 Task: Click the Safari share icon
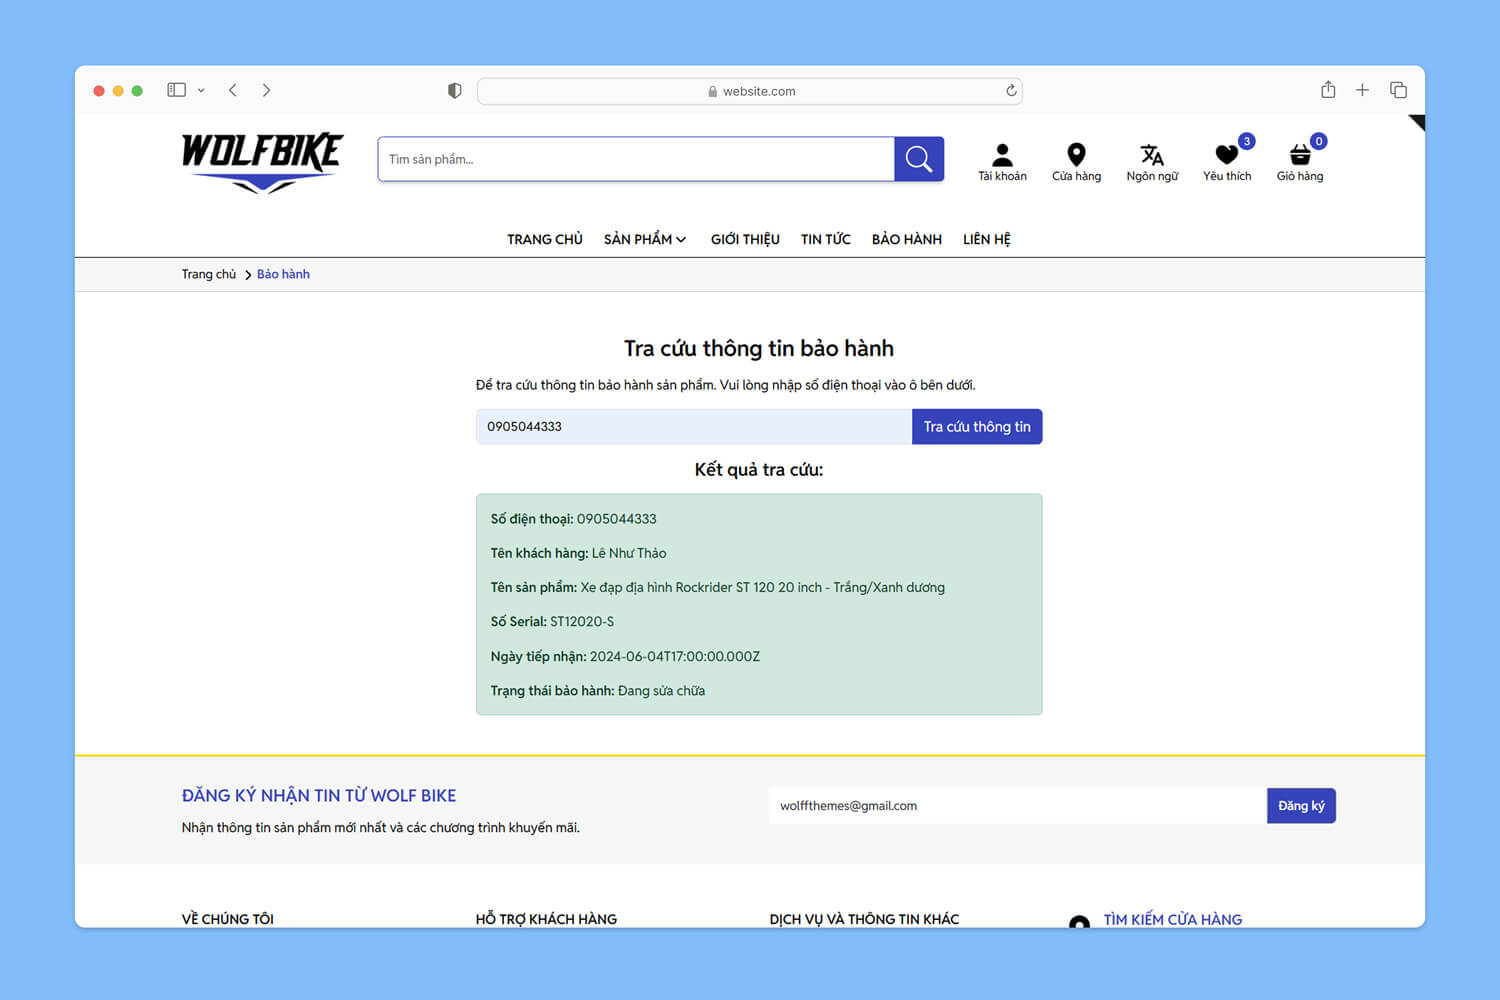click(x=1328, y=90)
